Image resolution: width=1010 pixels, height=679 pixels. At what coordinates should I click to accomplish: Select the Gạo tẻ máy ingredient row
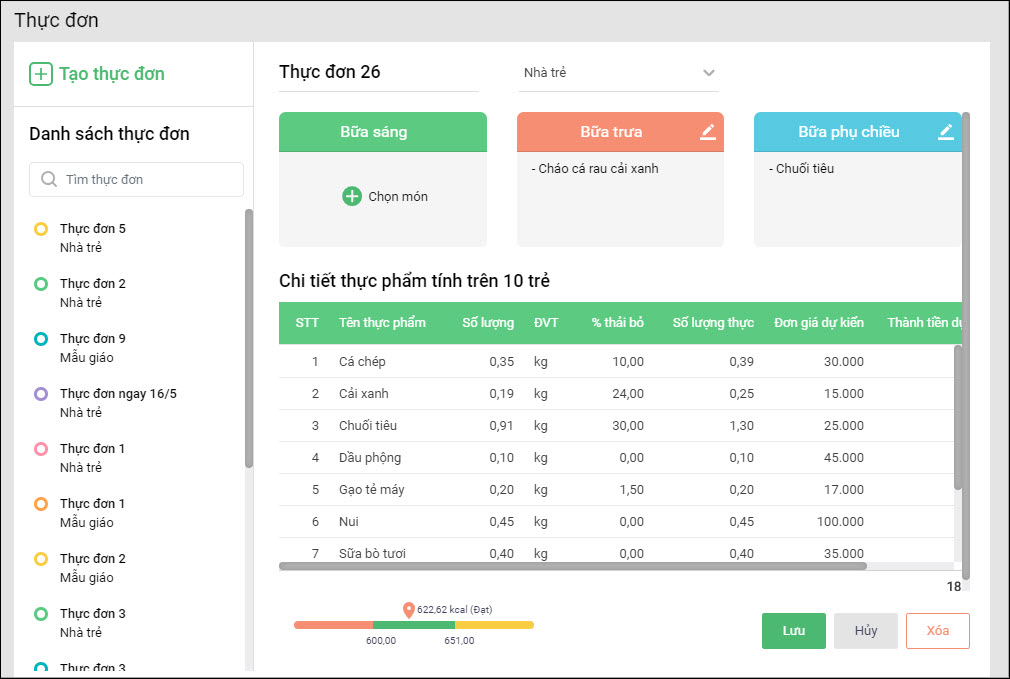(x=616, y=490)
